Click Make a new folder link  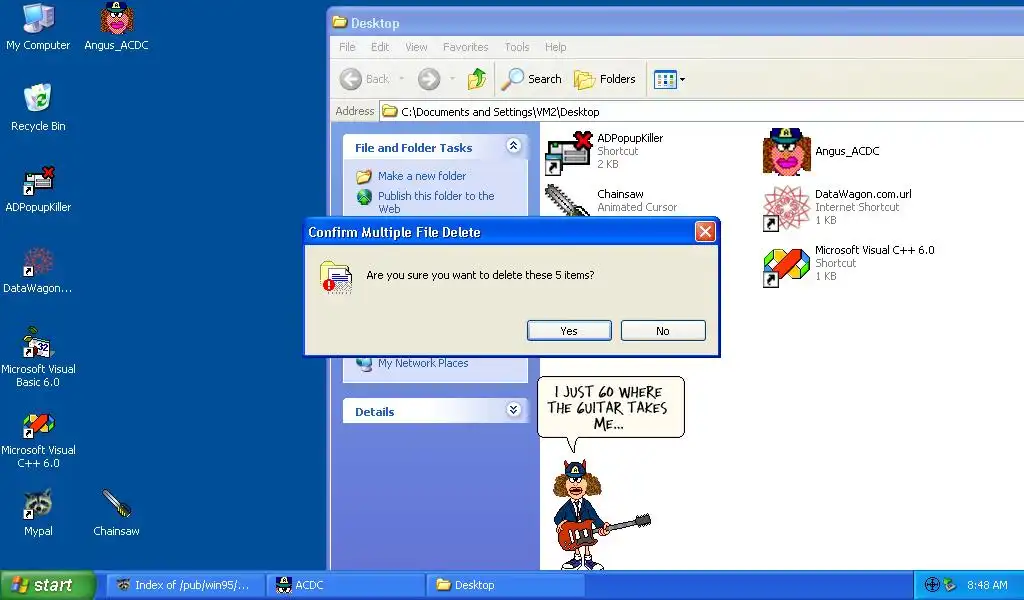[421, 176]
